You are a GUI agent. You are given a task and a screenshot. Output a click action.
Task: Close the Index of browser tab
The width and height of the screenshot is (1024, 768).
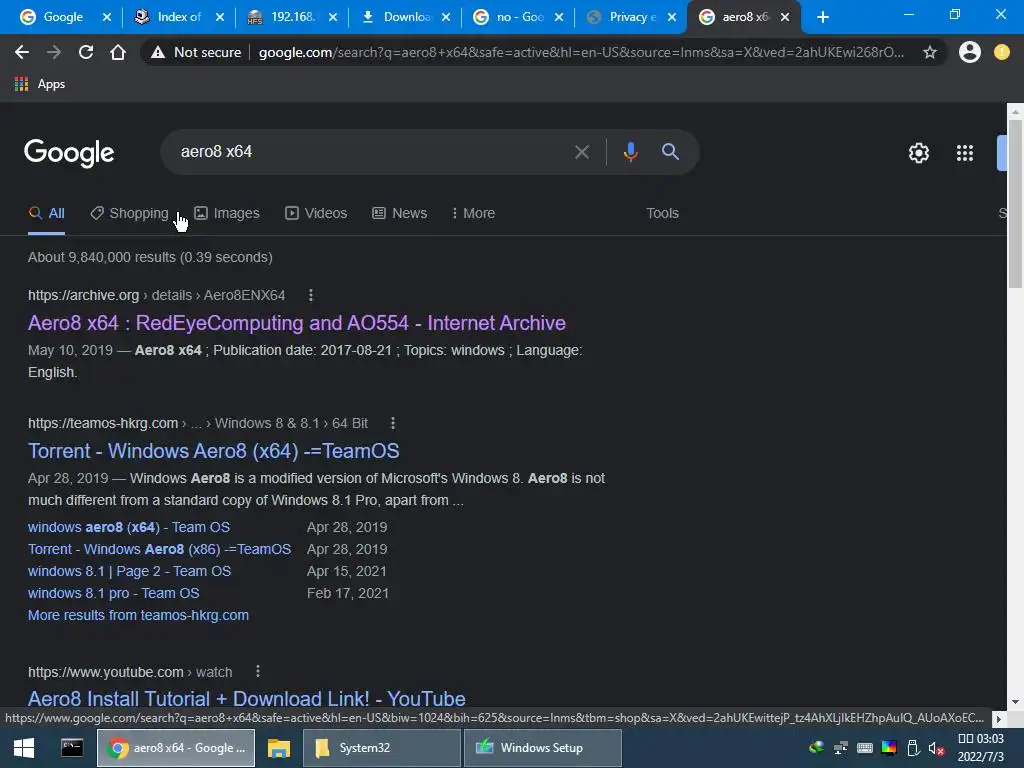pos(220,18)
